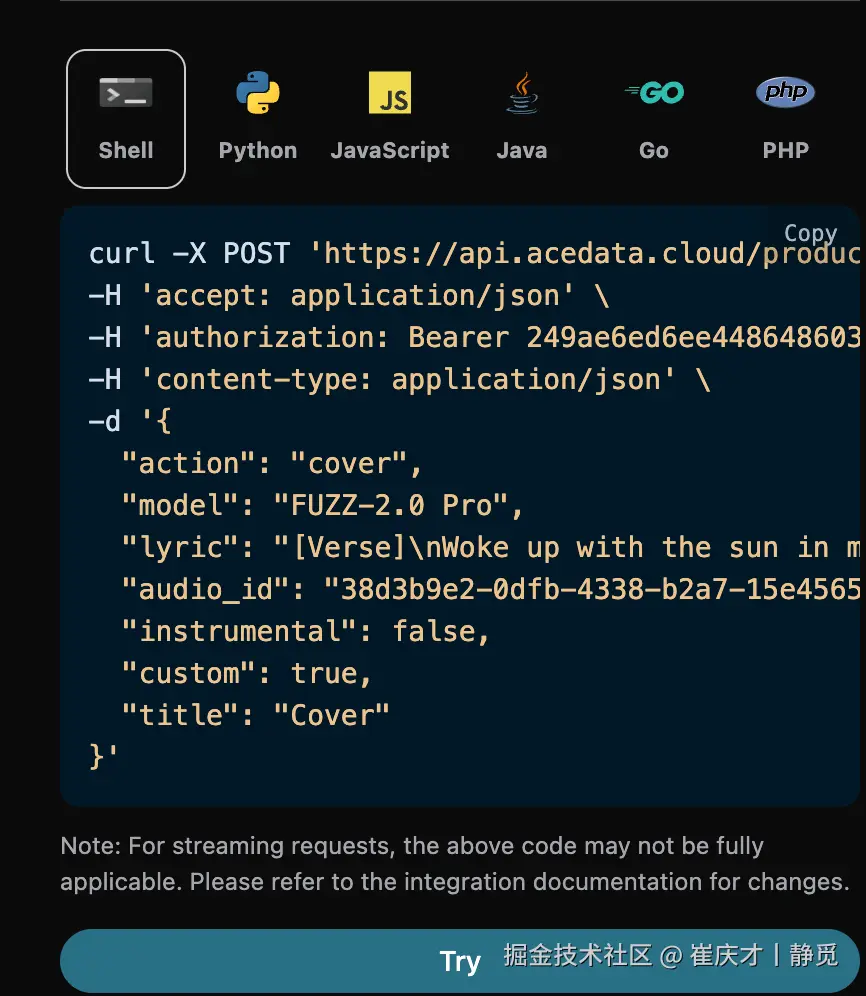Click the "action": "cover" line
The height and width of the screenshot is (996, 866).
coord(272,463)
